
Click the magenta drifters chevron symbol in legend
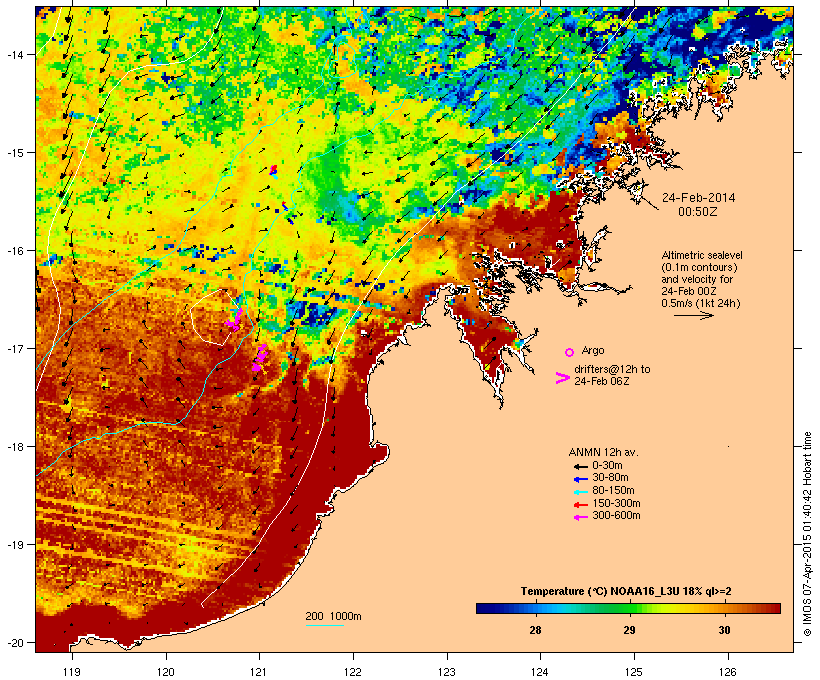click(562, 378)
